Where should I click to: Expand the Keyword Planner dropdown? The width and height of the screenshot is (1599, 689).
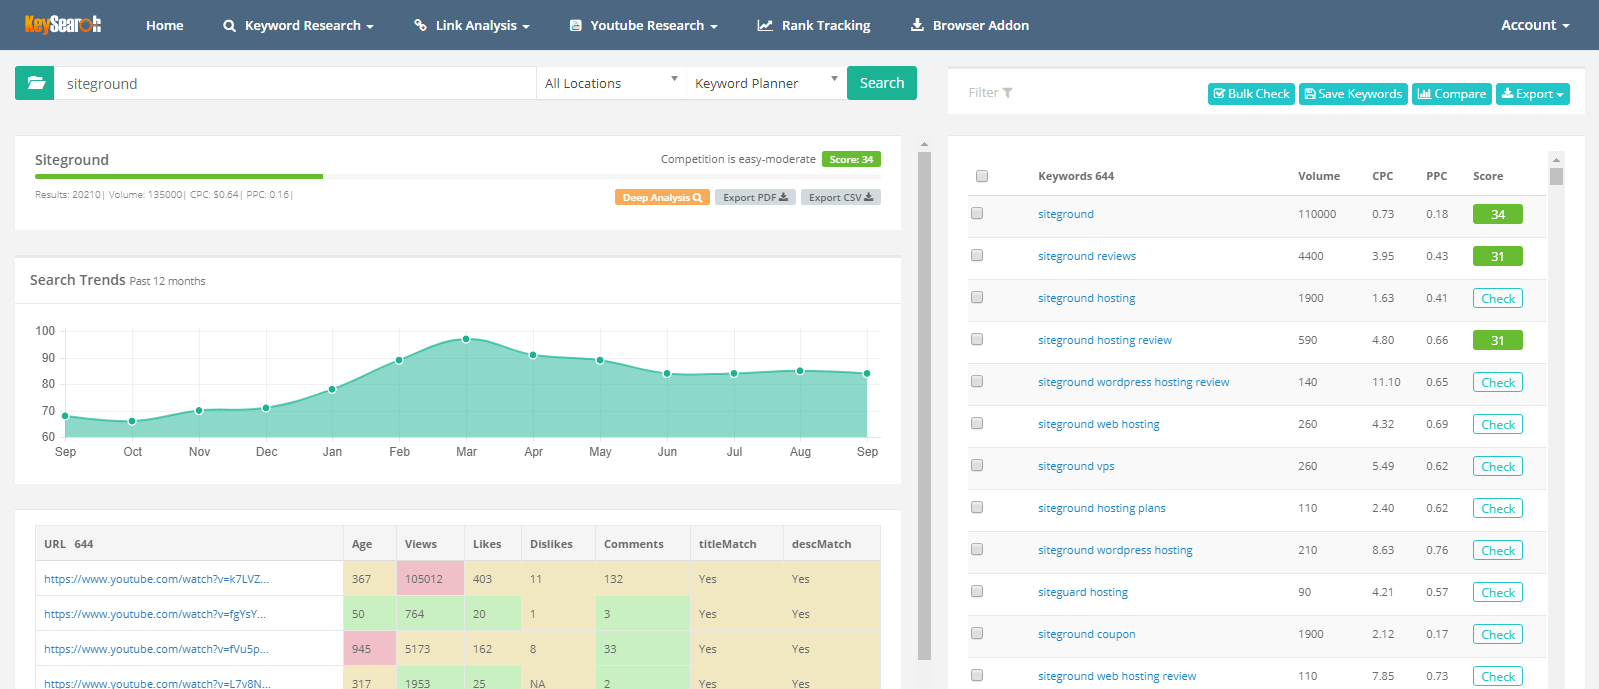(765, 83)
